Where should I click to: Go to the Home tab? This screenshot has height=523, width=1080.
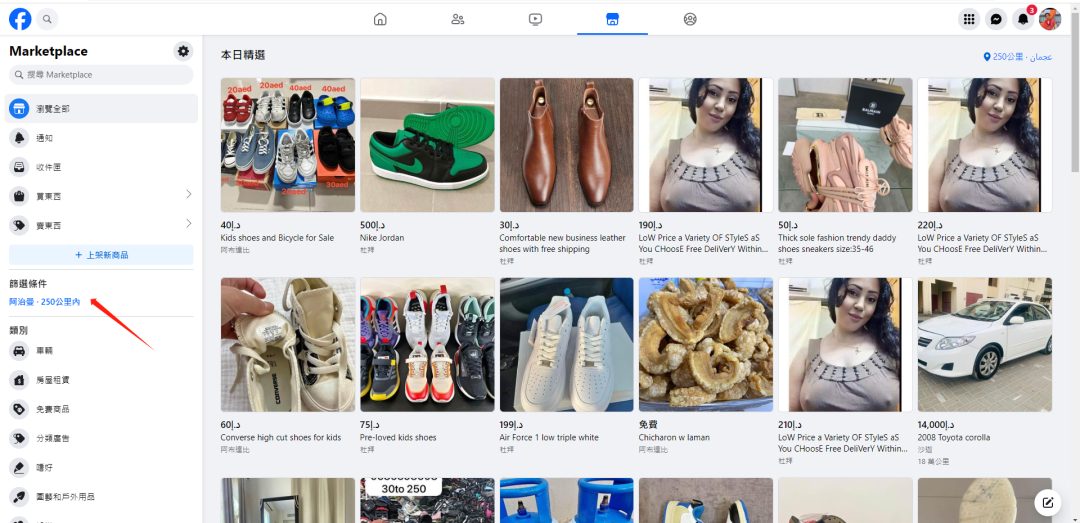(x=380, y=19)
